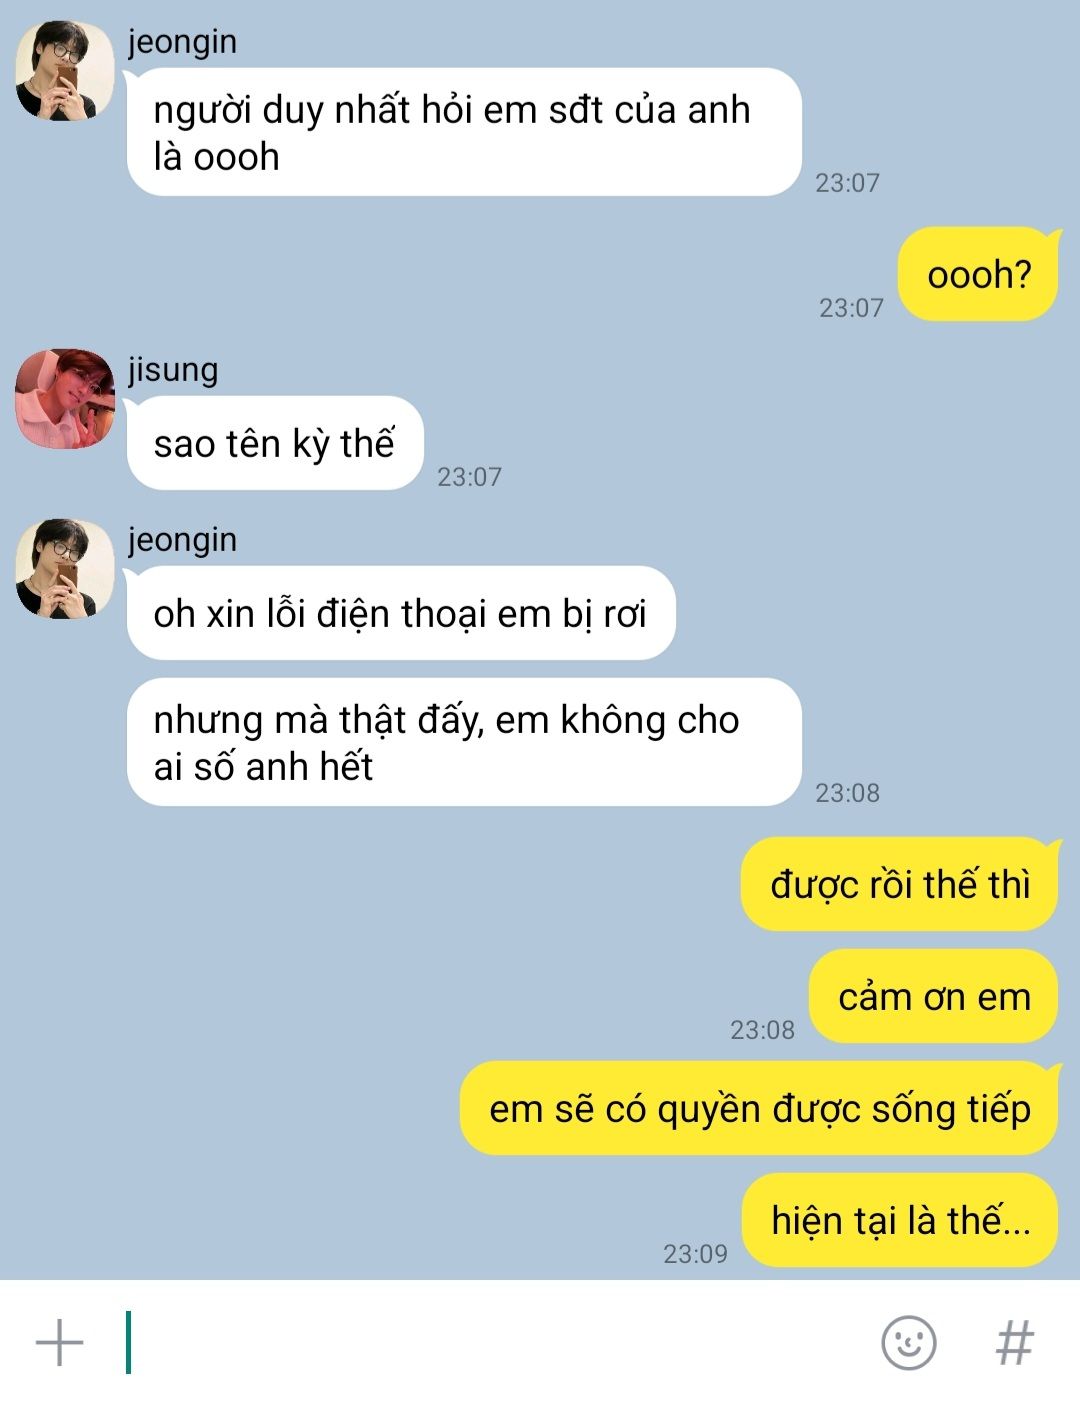The height and width of the screenshot is (1406, 1080).
Task: Select 'em sẽ có quyền được sống tiếp' bubble
Action: click(x=759, y=1108)
